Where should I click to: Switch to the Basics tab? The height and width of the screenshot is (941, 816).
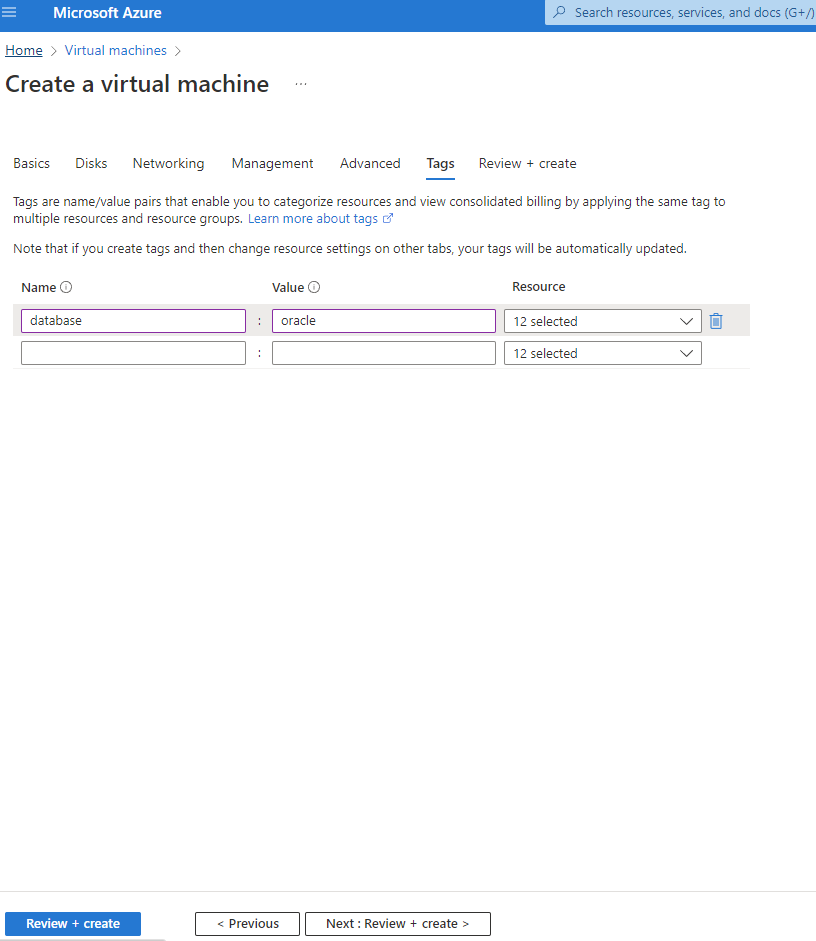[x=31, y=163]
